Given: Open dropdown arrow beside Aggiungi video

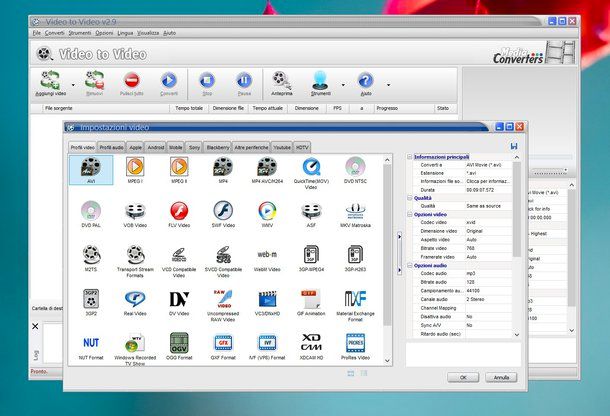Looking at the screenshot, I should 73,85.
